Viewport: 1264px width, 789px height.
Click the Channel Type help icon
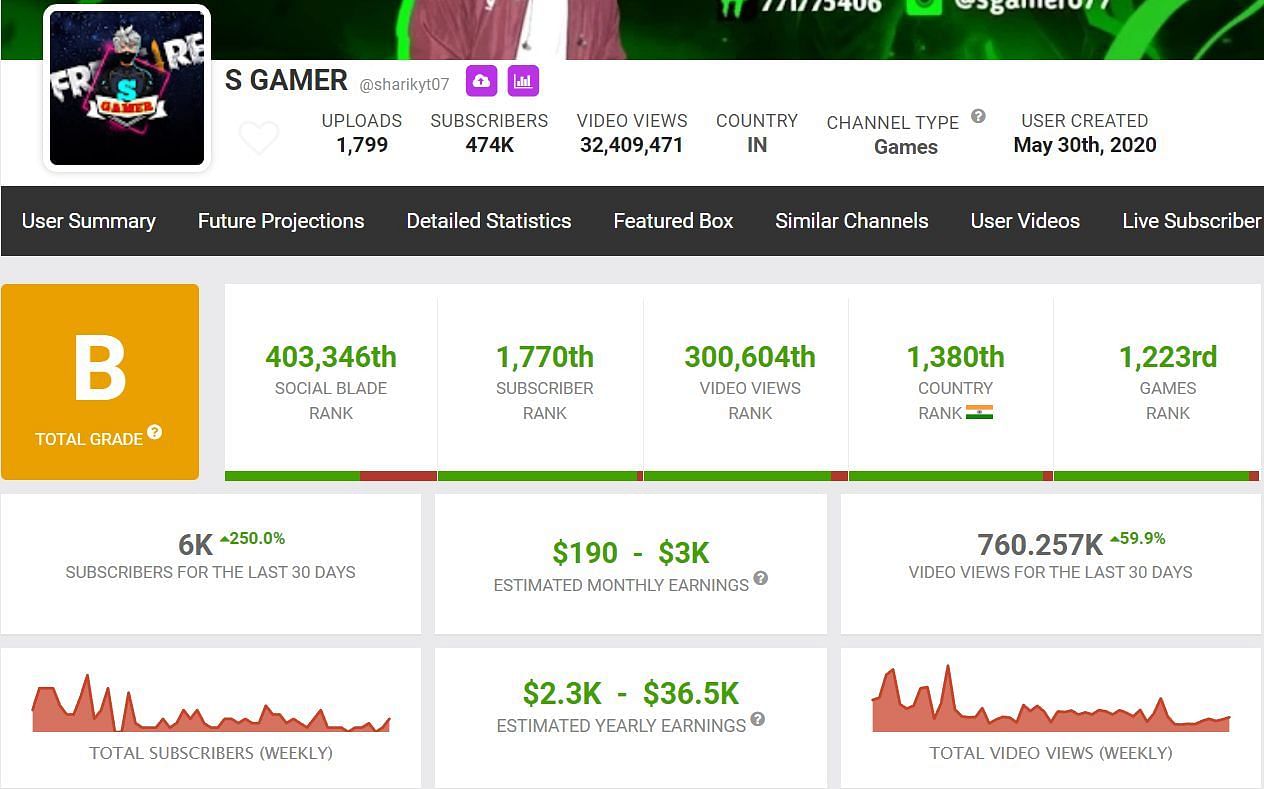978,116
